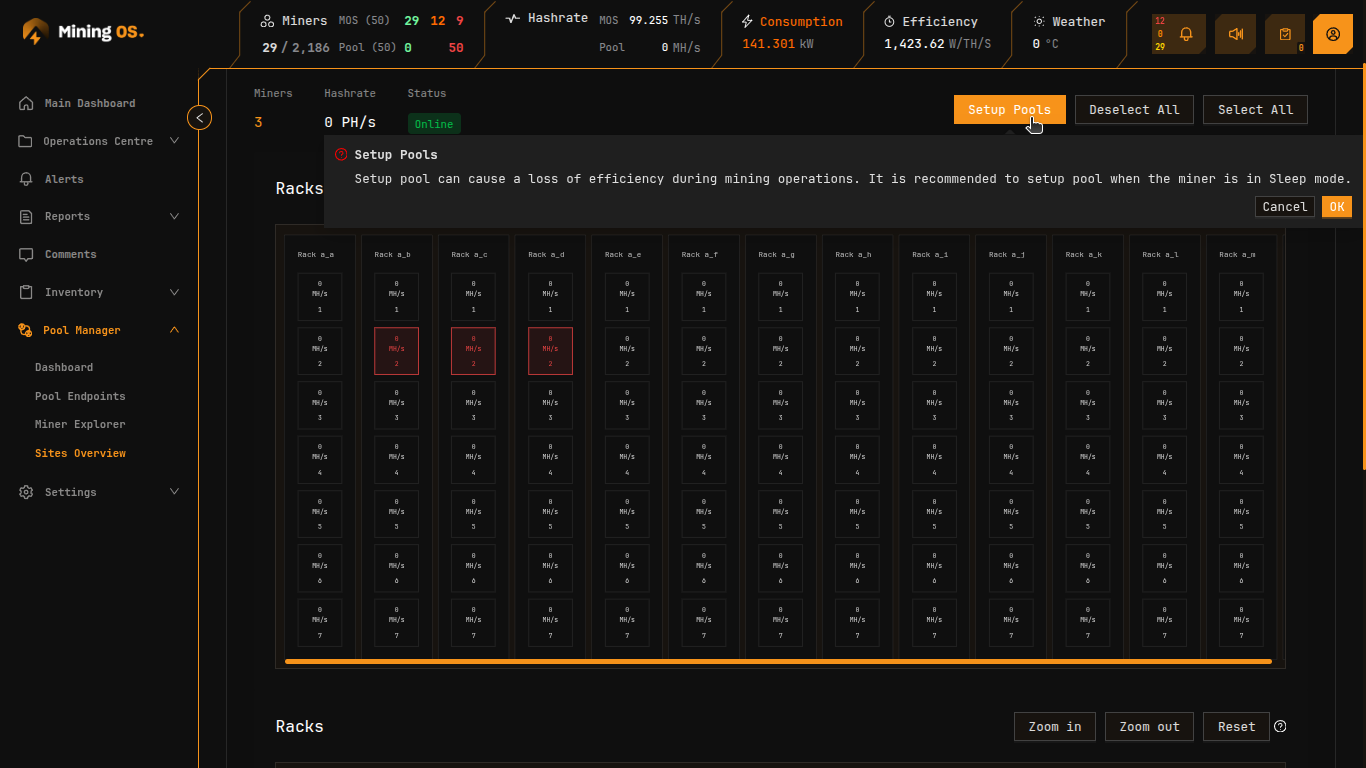The width and height of the screenshot is (1366, 768).
Task: Click the Consumption lightning bolt icon
Action: [745, 21]
